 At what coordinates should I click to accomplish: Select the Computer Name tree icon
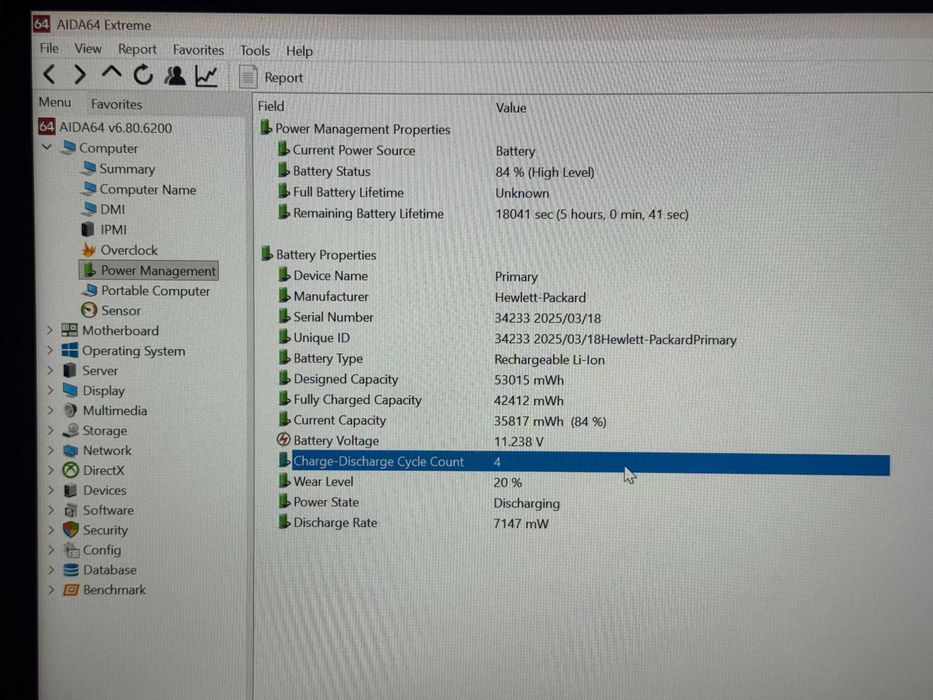point(89,188)
